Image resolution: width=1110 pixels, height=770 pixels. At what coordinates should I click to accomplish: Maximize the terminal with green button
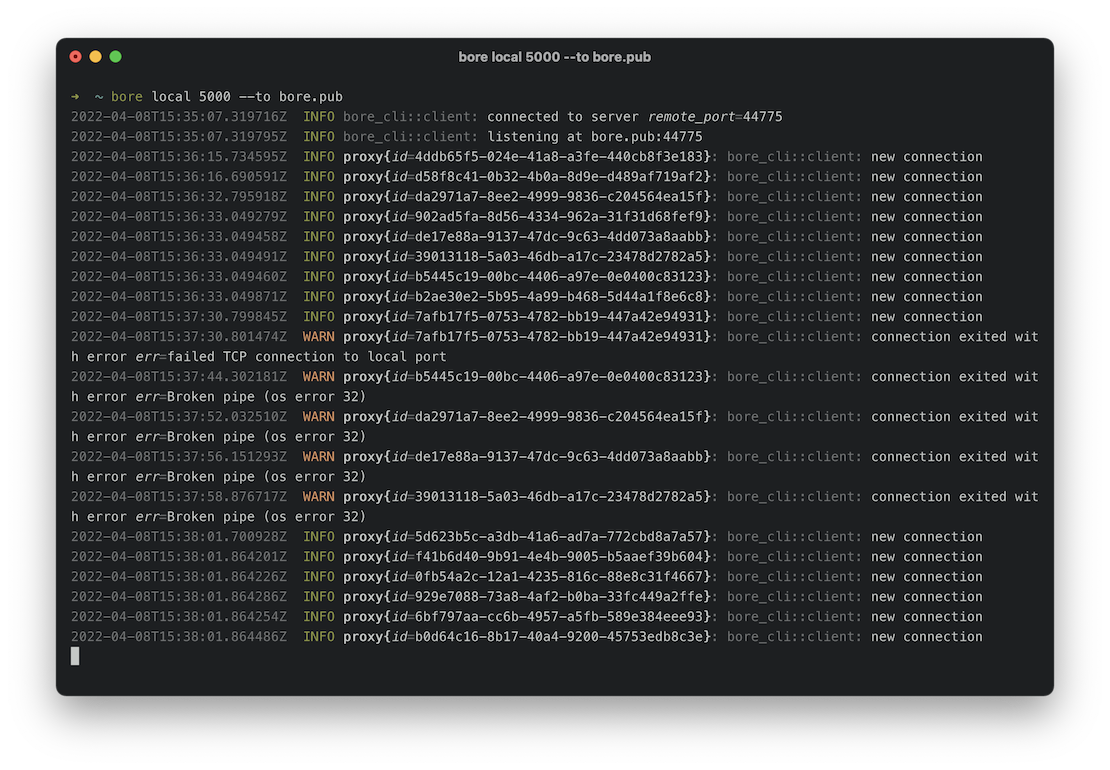(115, 57)
